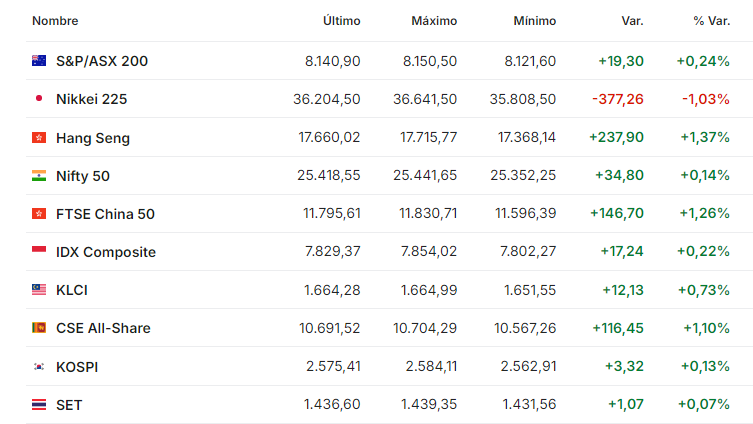Open the Hang Seng index link
Screen dimensions: 753x424
92,137
